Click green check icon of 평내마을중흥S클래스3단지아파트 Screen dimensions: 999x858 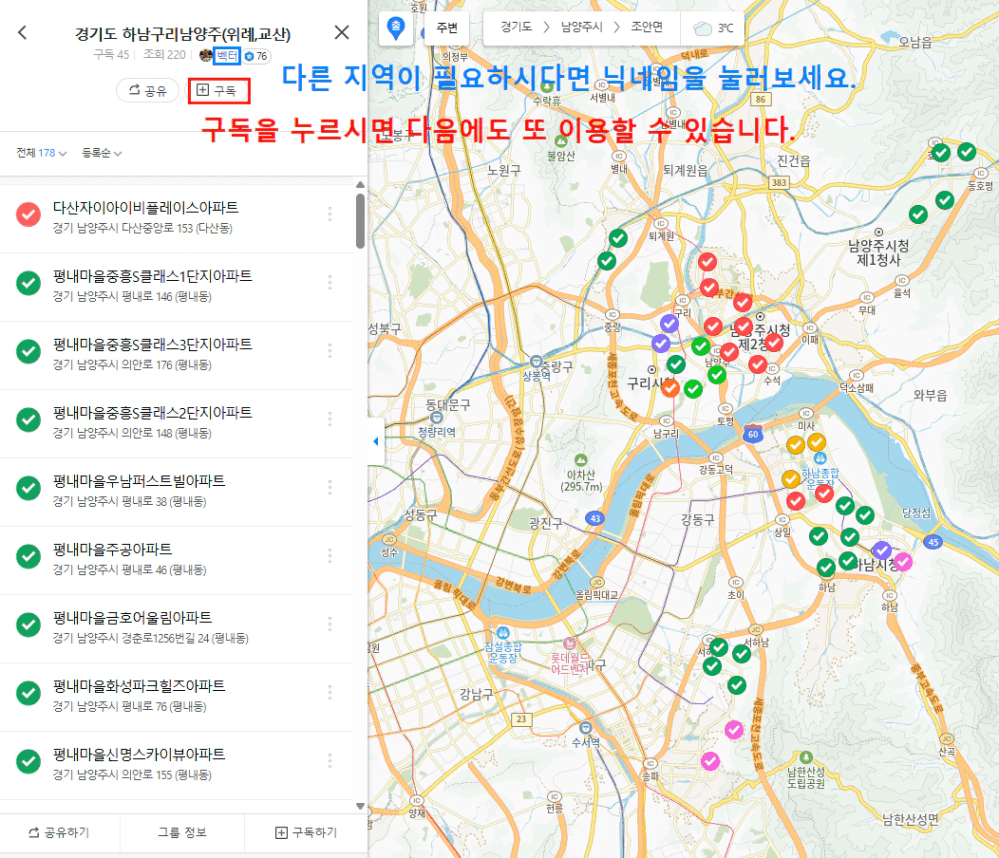(28, 351)
